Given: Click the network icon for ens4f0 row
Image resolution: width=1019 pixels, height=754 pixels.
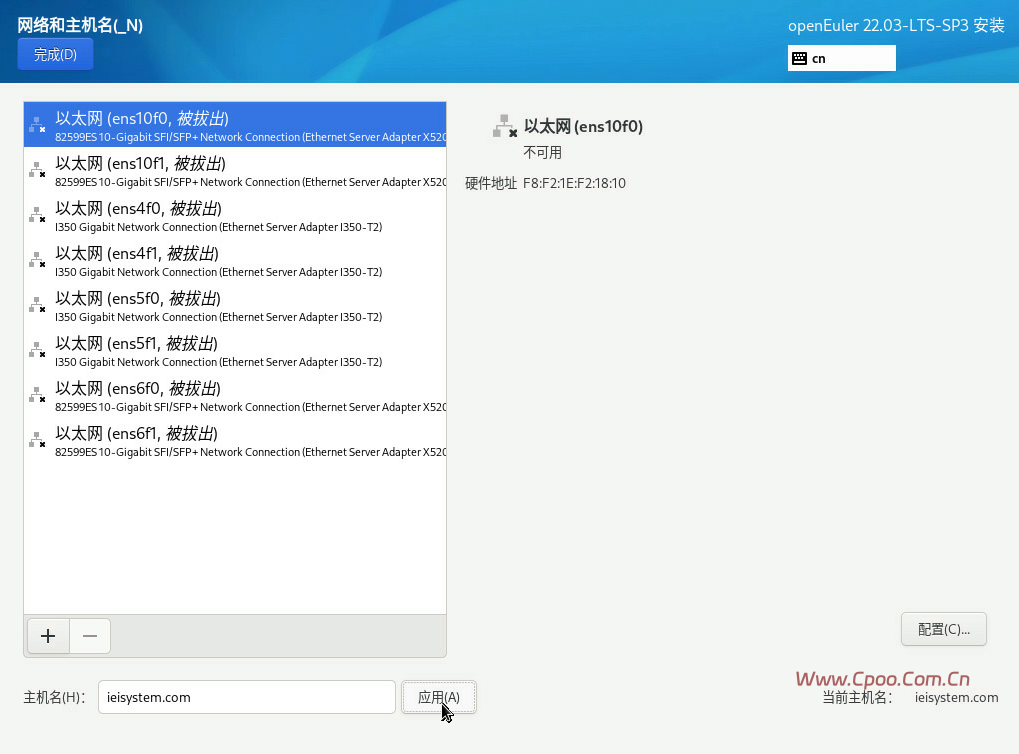Looking at the screenshot, I should pyautogui.click(x=37, y=214).
